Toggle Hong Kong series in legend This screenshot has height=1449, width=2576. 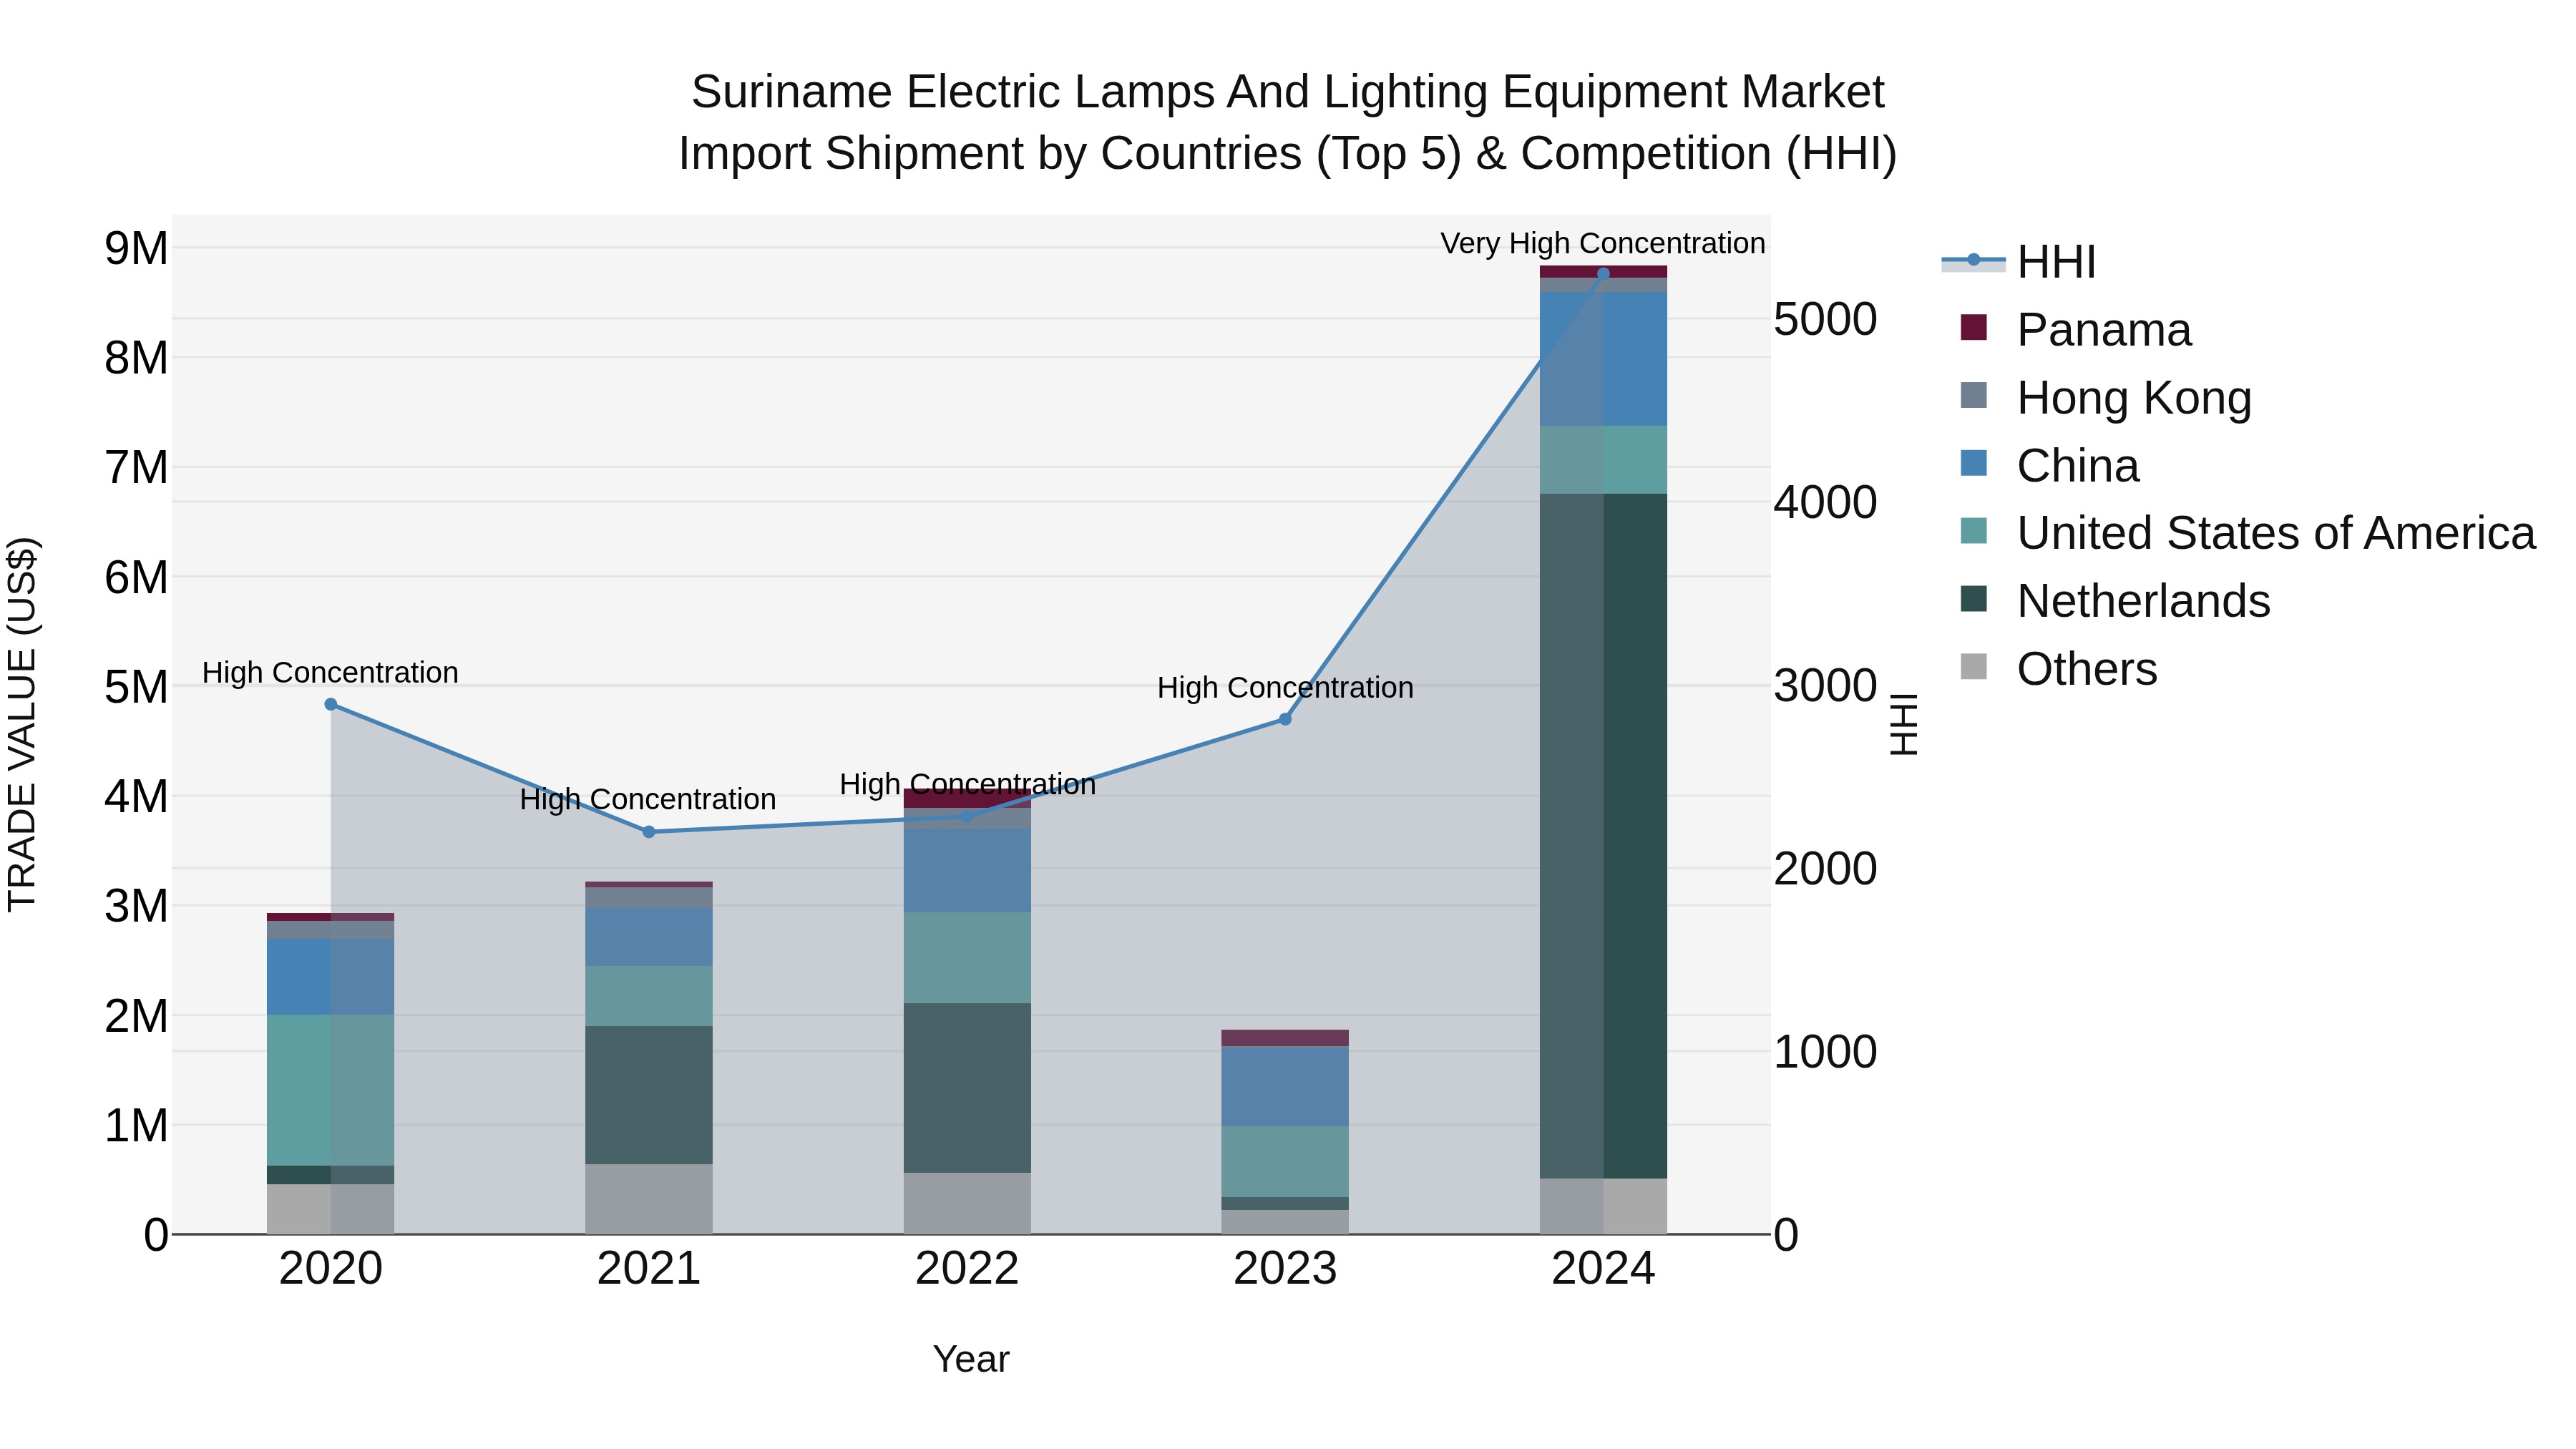pyautogui.click(x=2105, y=397)
